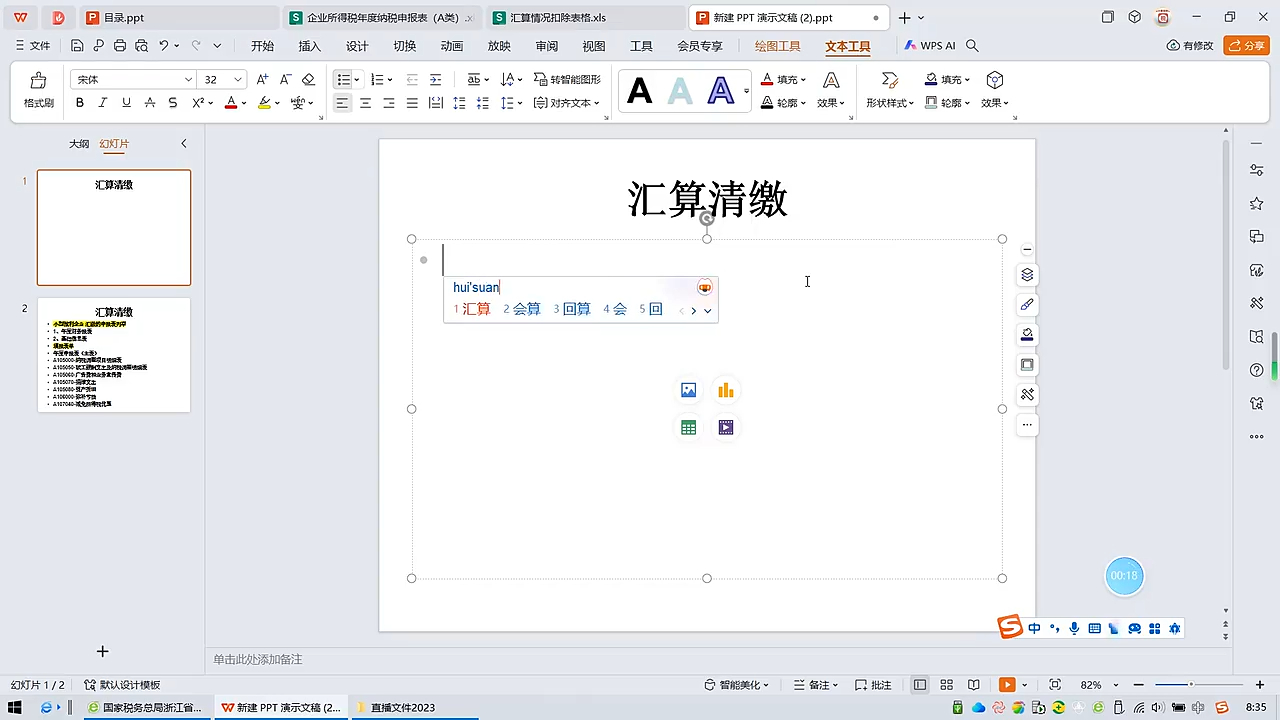Align text left

(x=343, y=103)
